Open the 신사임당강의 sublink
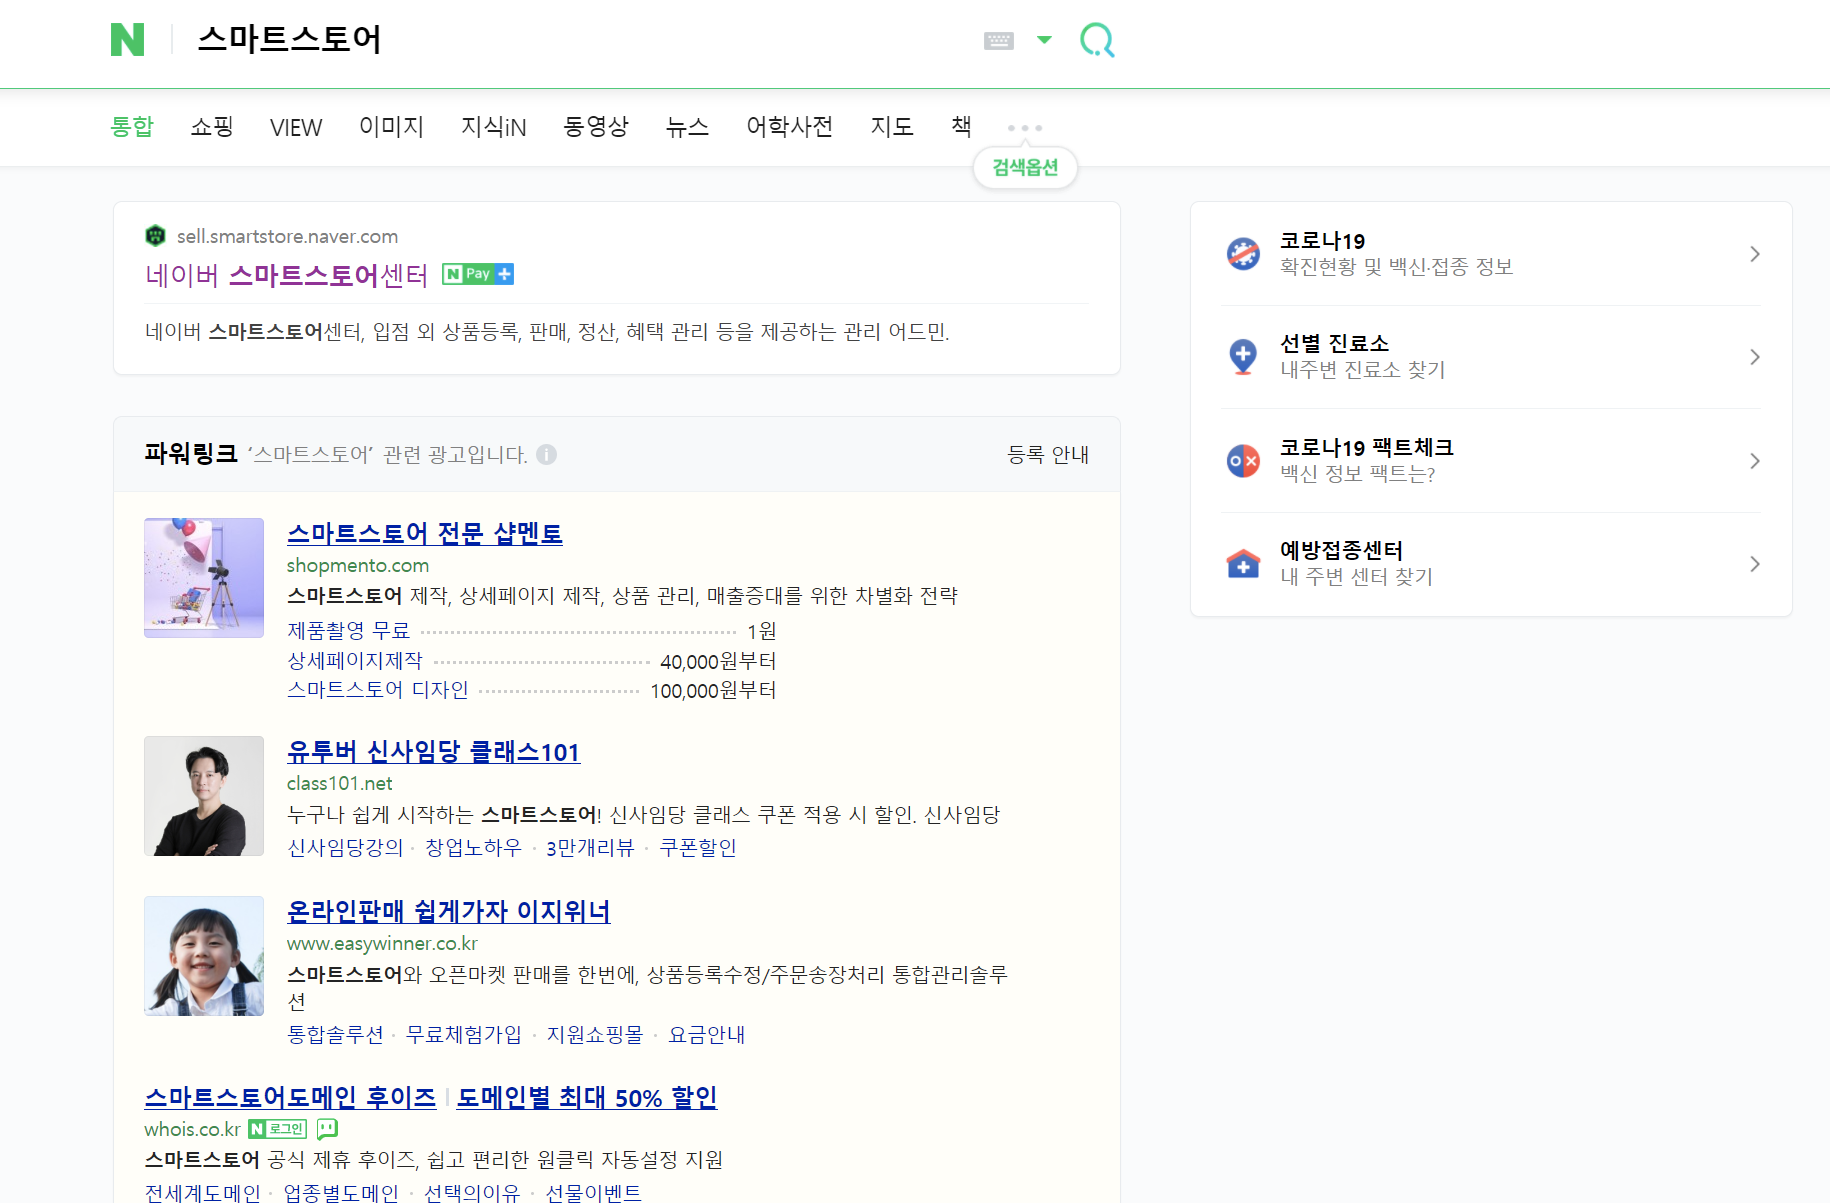Screen dimensions: 1830x1203 (x=345, y=848)
